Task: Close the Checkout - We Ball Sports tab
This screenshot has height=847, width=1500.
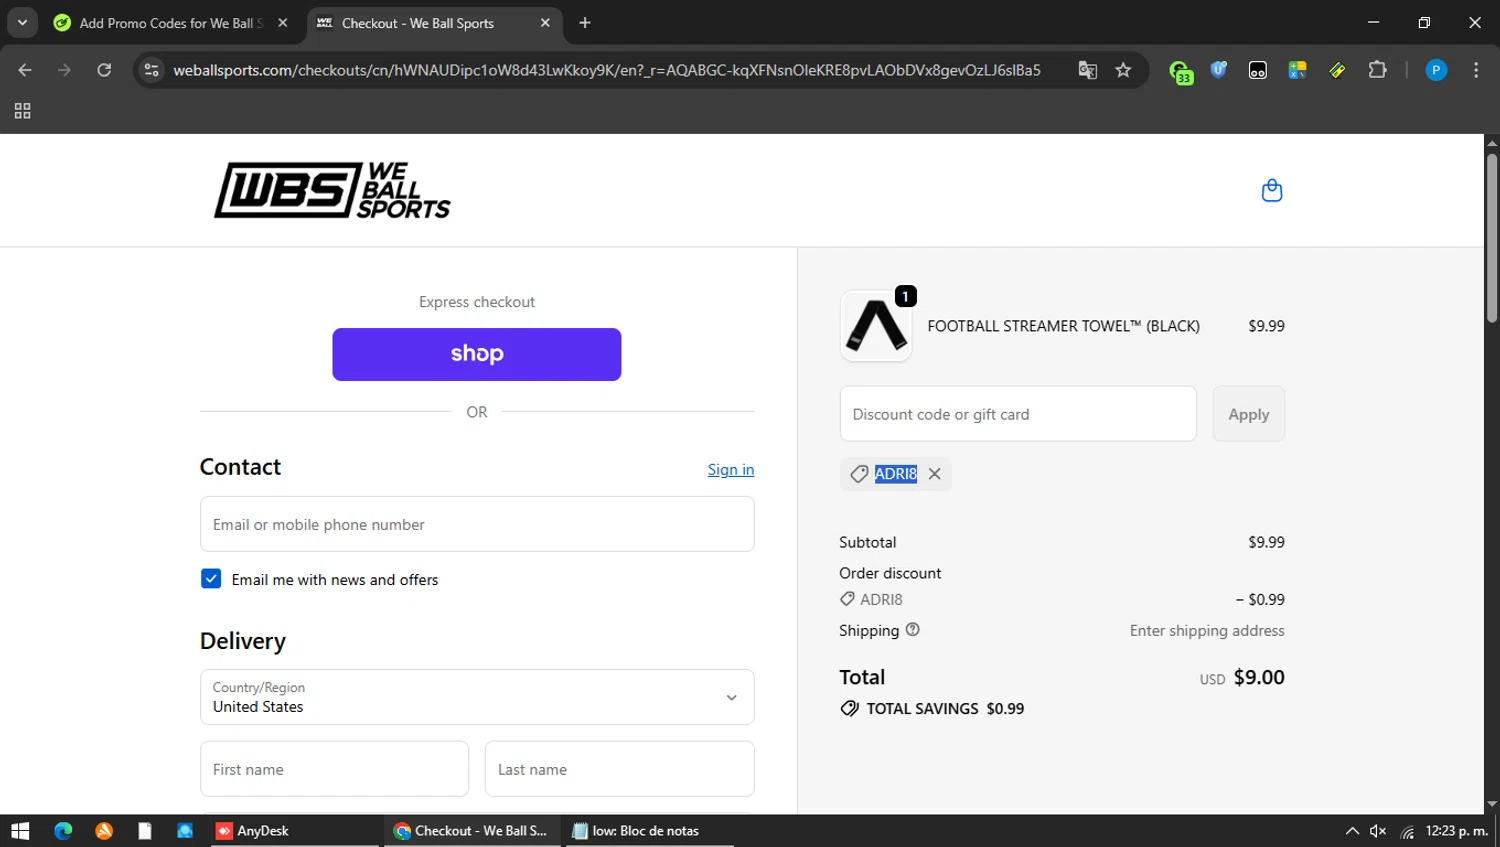Action: pos(545,23)
